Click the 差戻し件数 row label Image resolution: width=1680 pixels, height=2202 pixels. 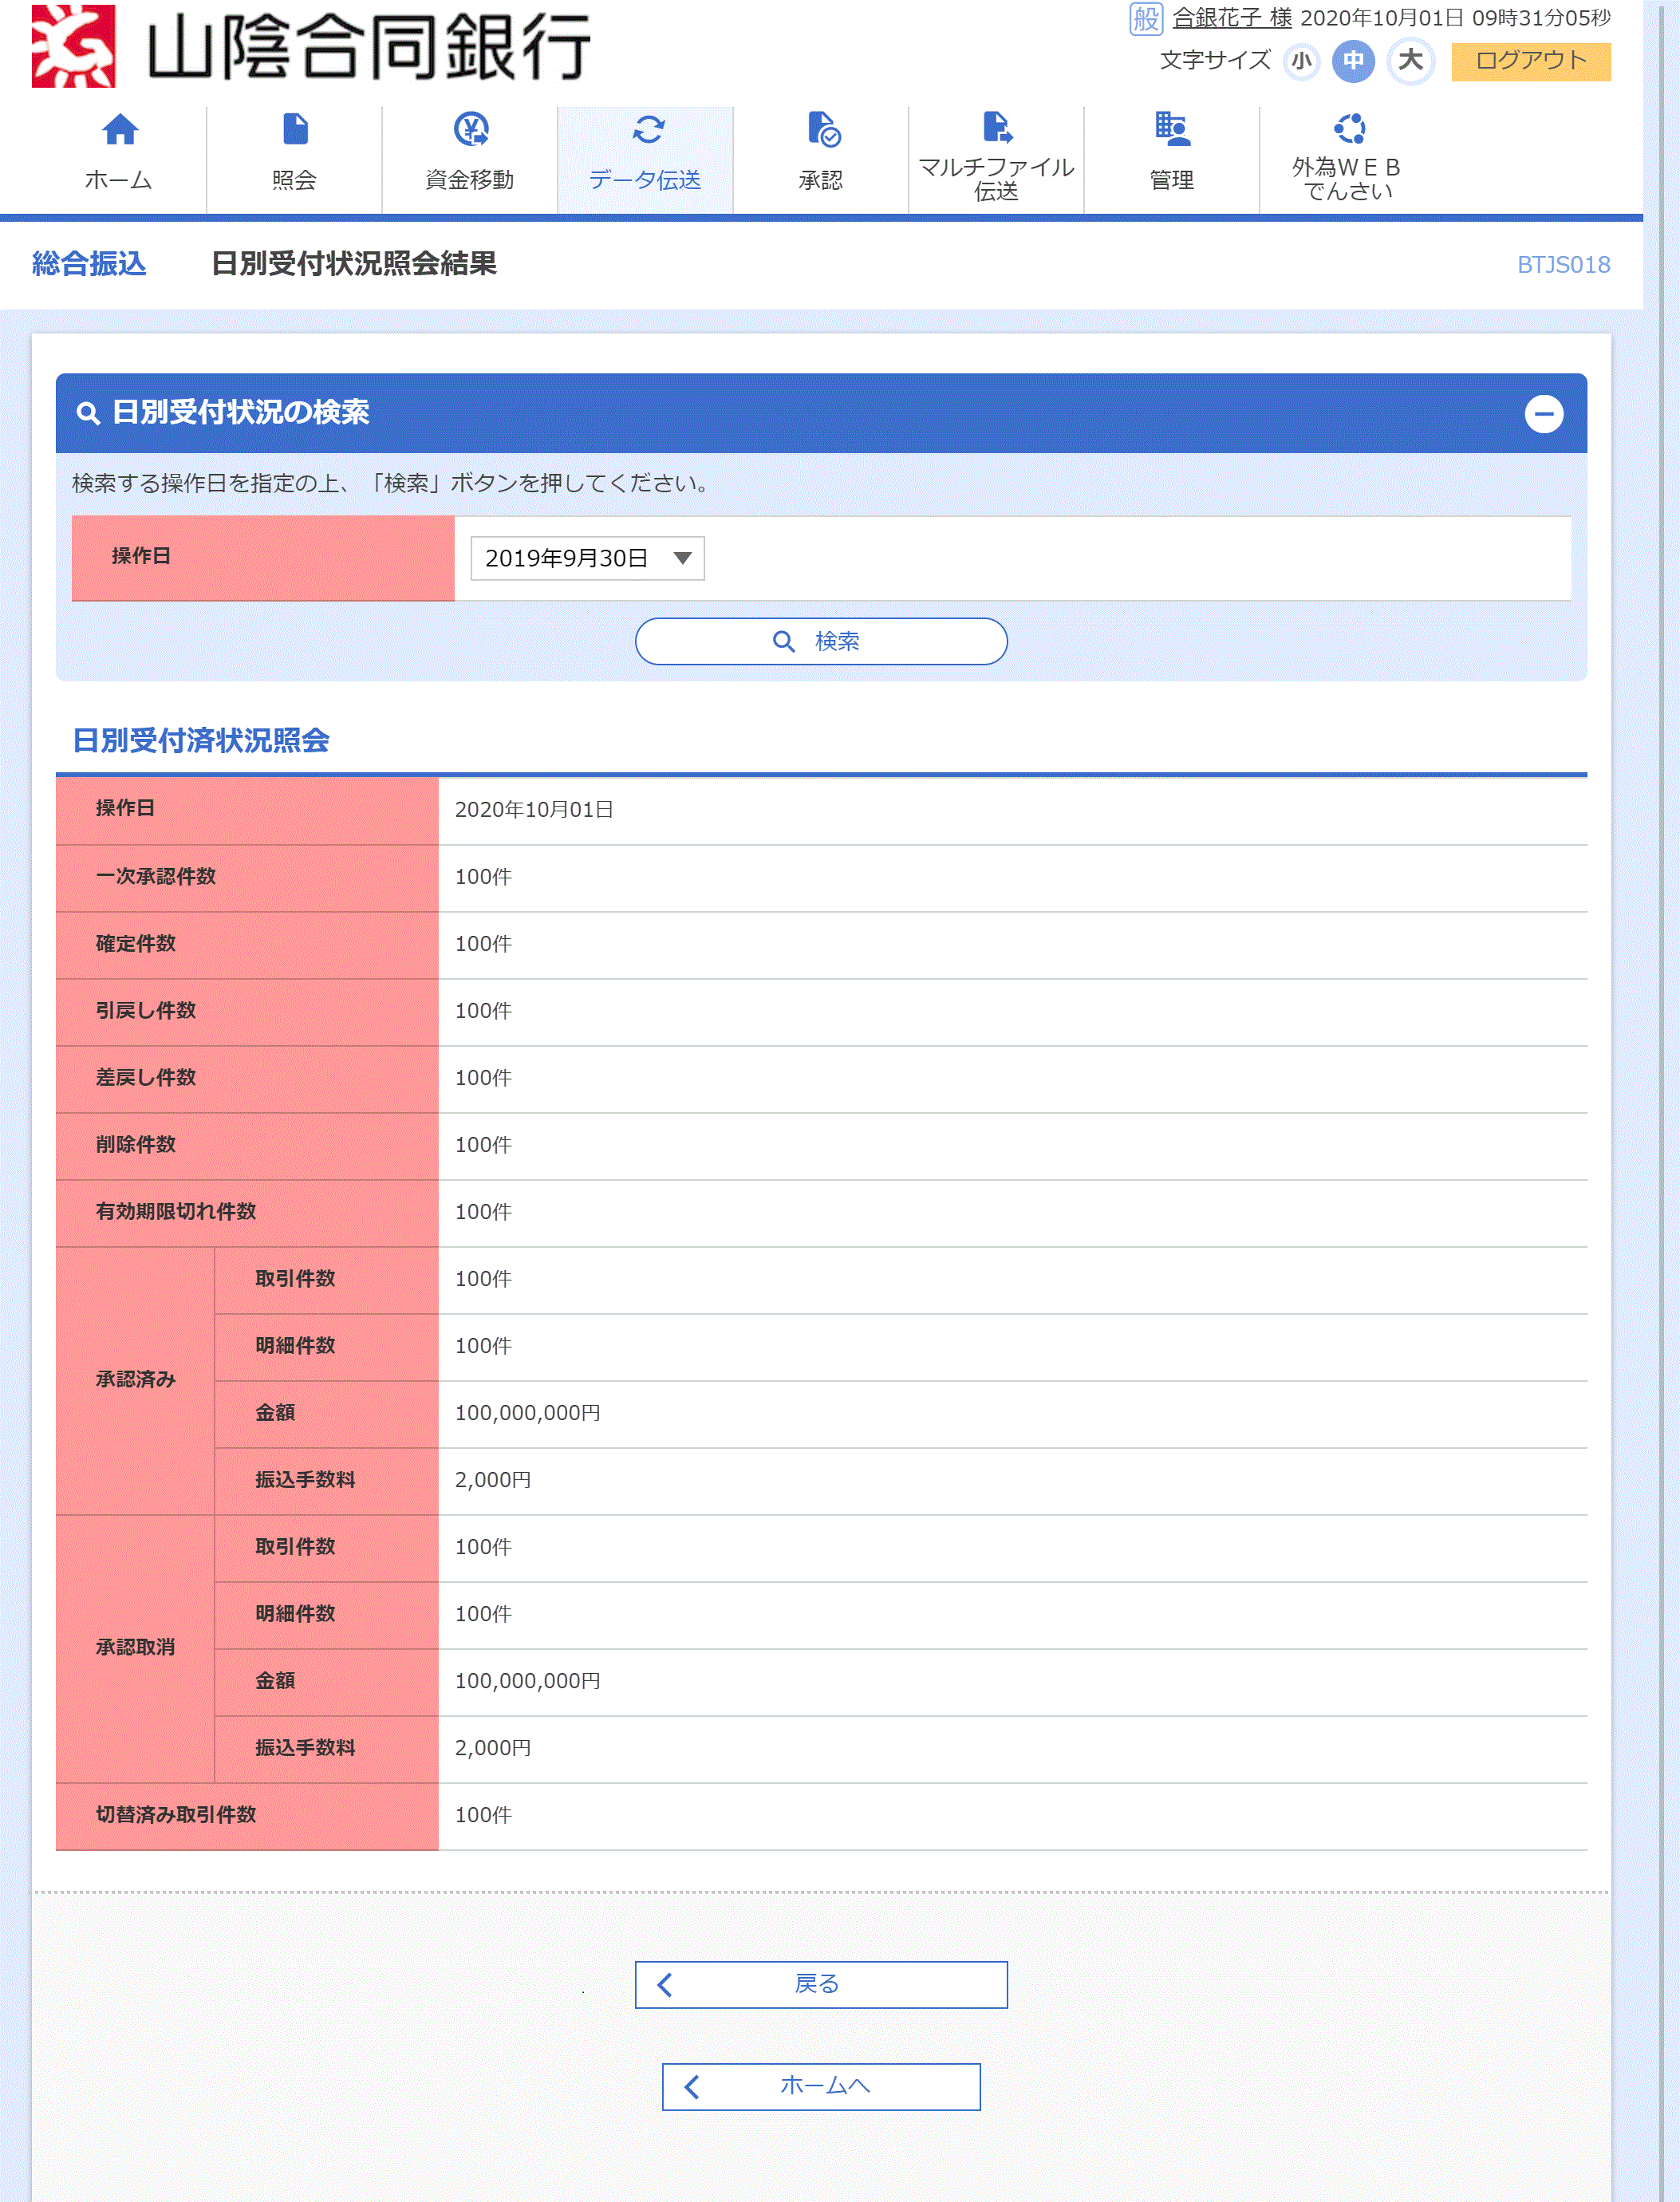tap(146, 1078)
